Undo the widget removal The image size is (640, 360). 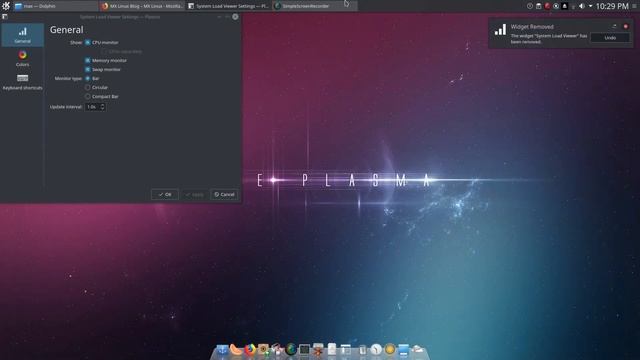coord(610,38)
